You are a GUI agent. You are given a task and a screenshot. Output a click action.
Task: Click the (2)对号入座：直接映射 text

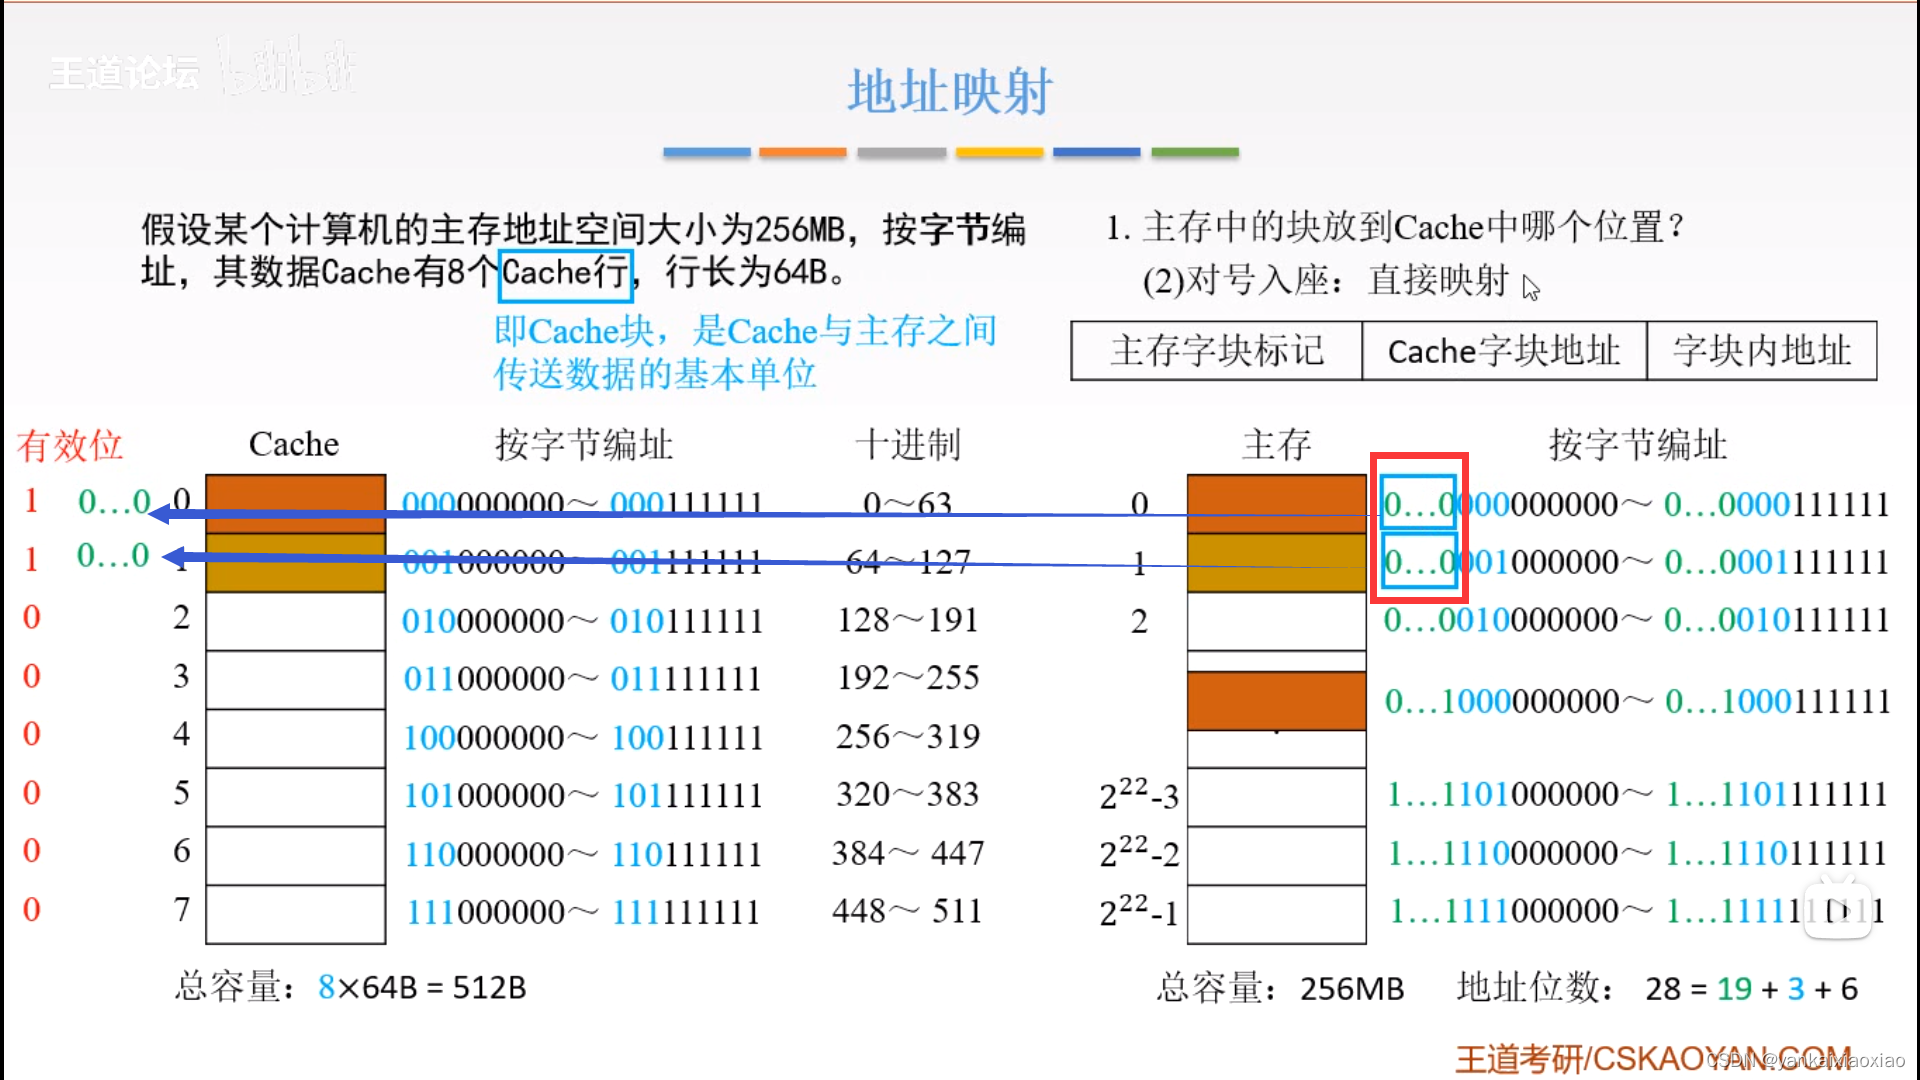click(x=1326, y=281)
